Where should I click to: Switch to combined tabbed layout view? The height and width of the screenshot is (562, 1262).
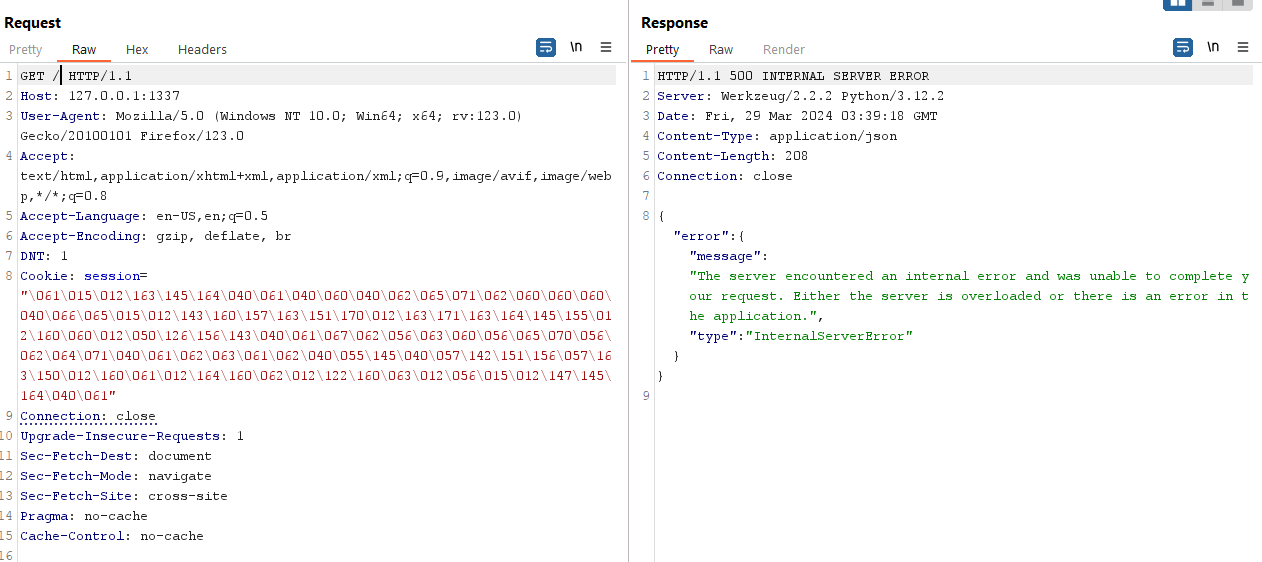click(x=1239, y=4)
